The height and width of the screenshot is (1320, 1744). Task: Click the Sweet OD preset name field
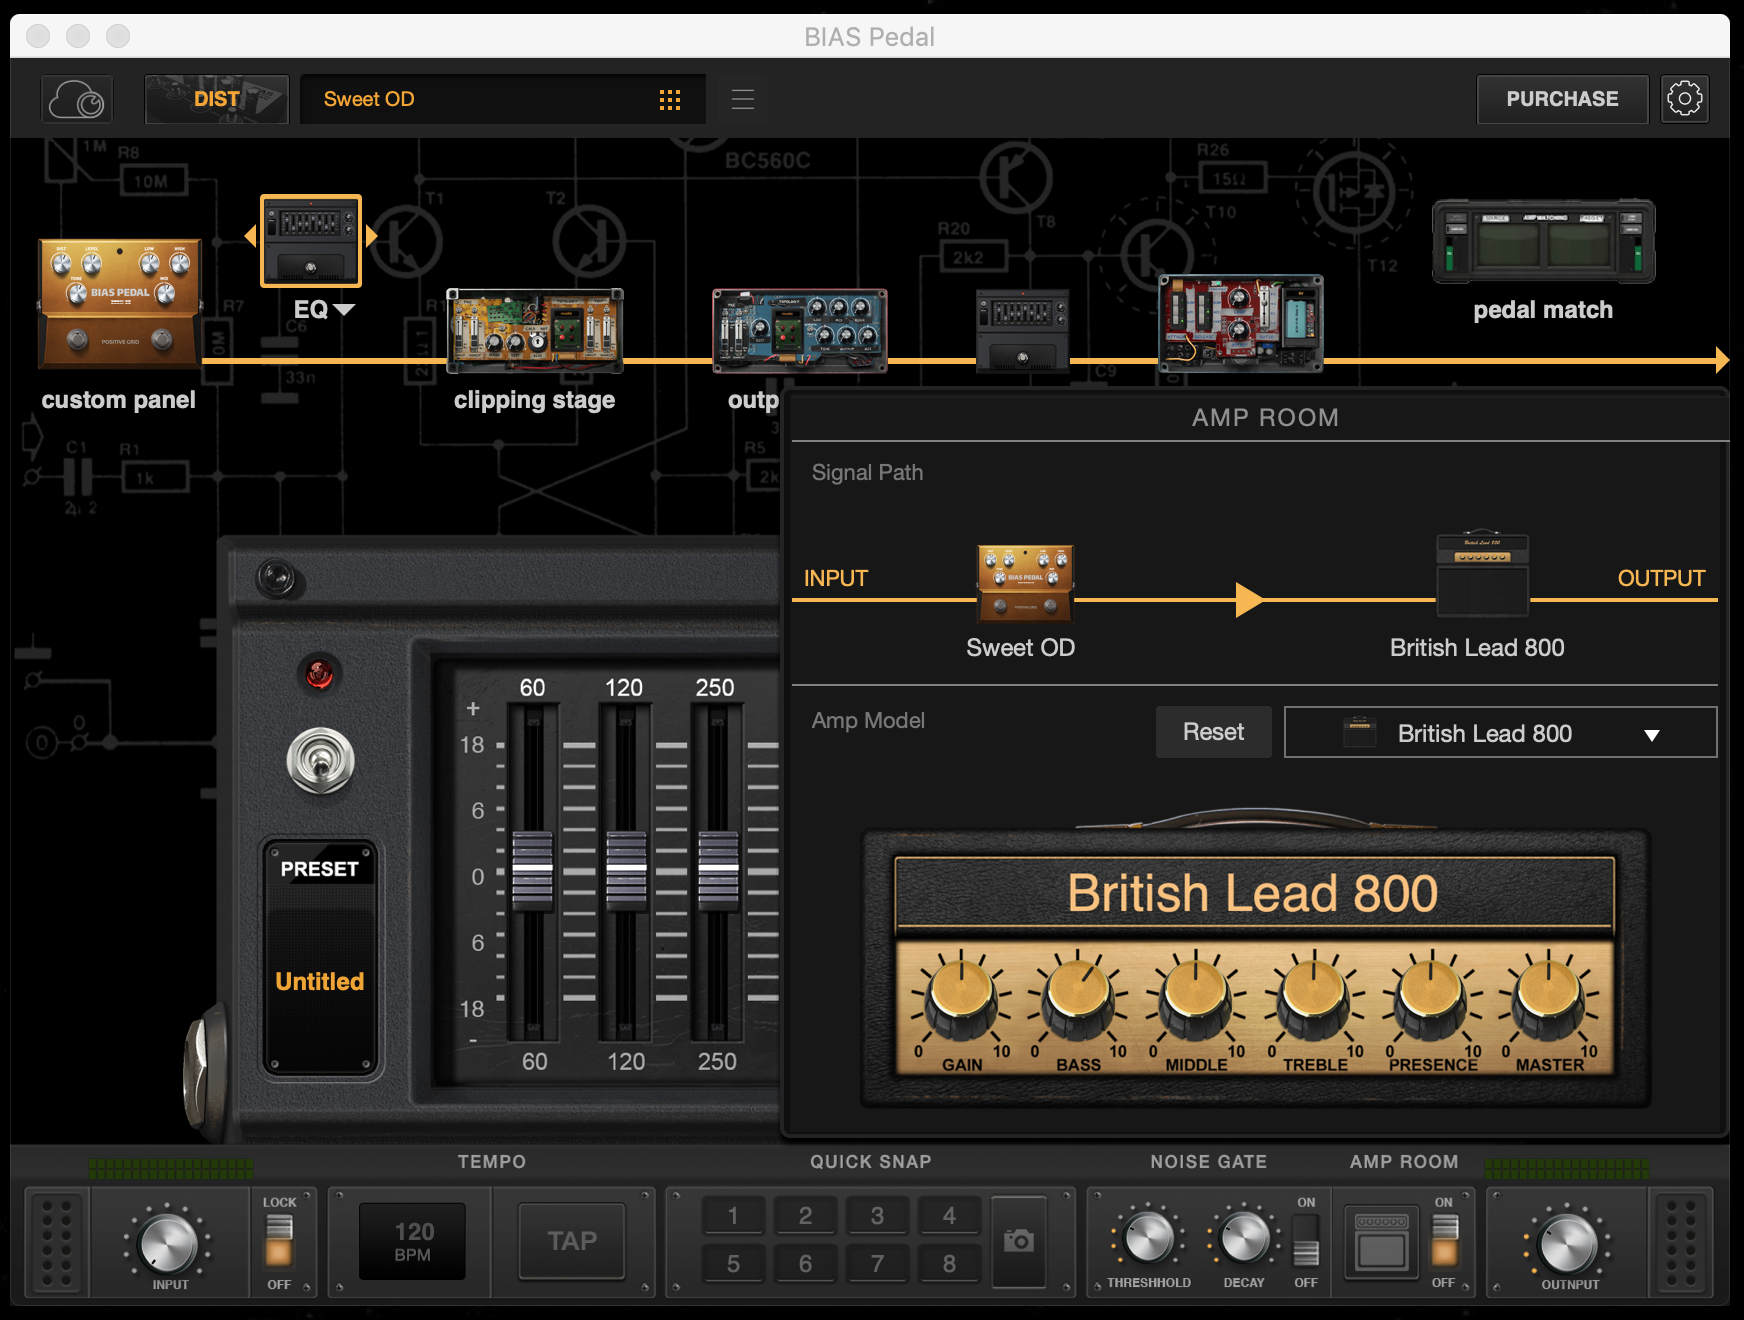point(503,99)
